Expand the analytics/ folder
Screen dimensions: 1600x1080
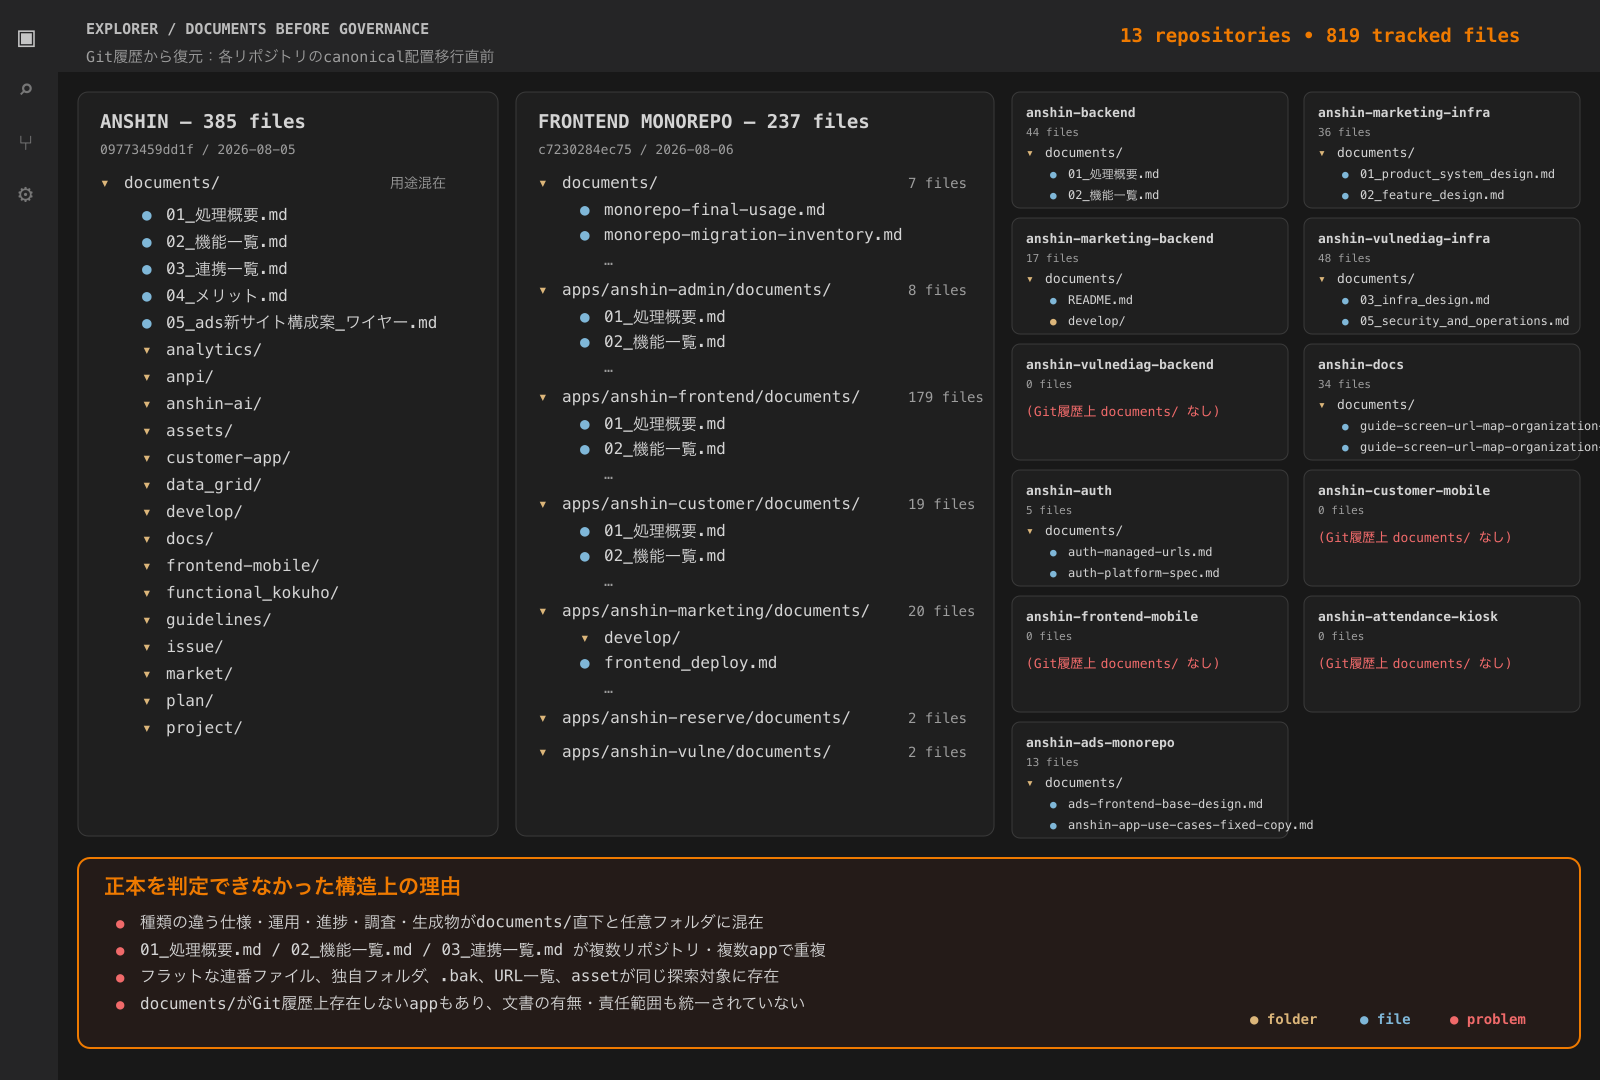point(147,350)
